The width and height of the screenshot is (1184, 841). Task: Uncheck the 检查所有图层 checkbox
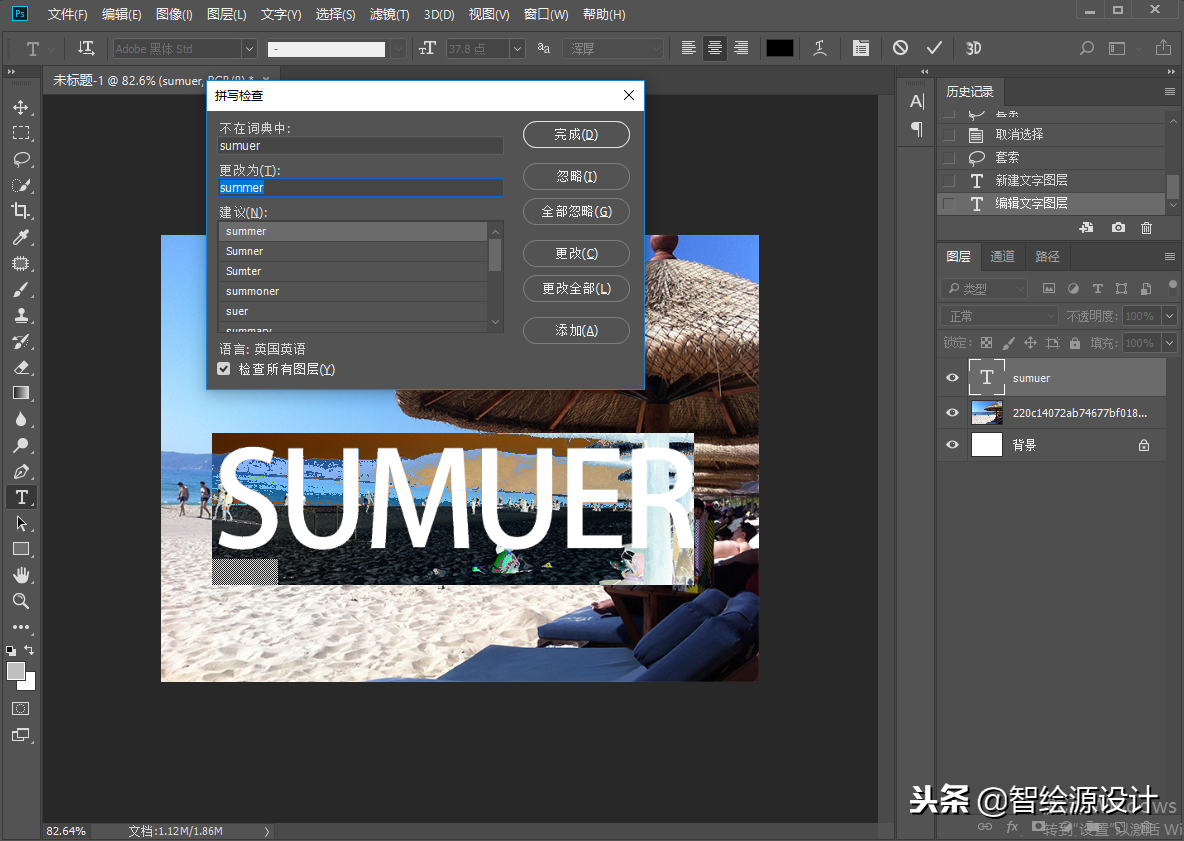[224, 369]
